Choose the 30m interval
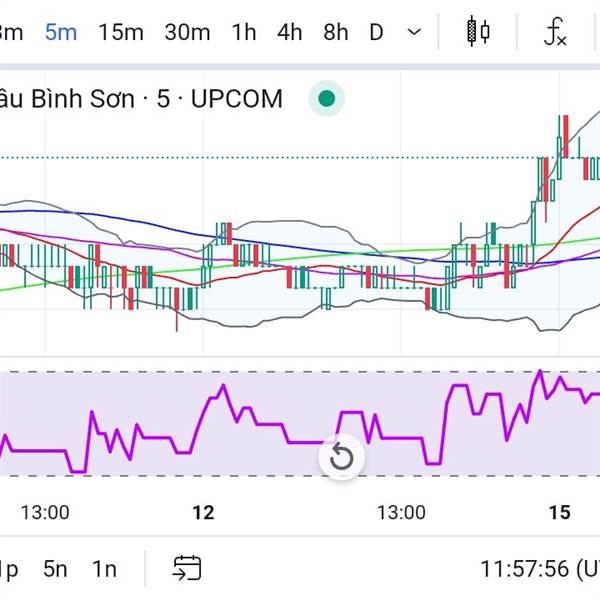This screenshot has width=600, height=600. [x=187, y=32]
